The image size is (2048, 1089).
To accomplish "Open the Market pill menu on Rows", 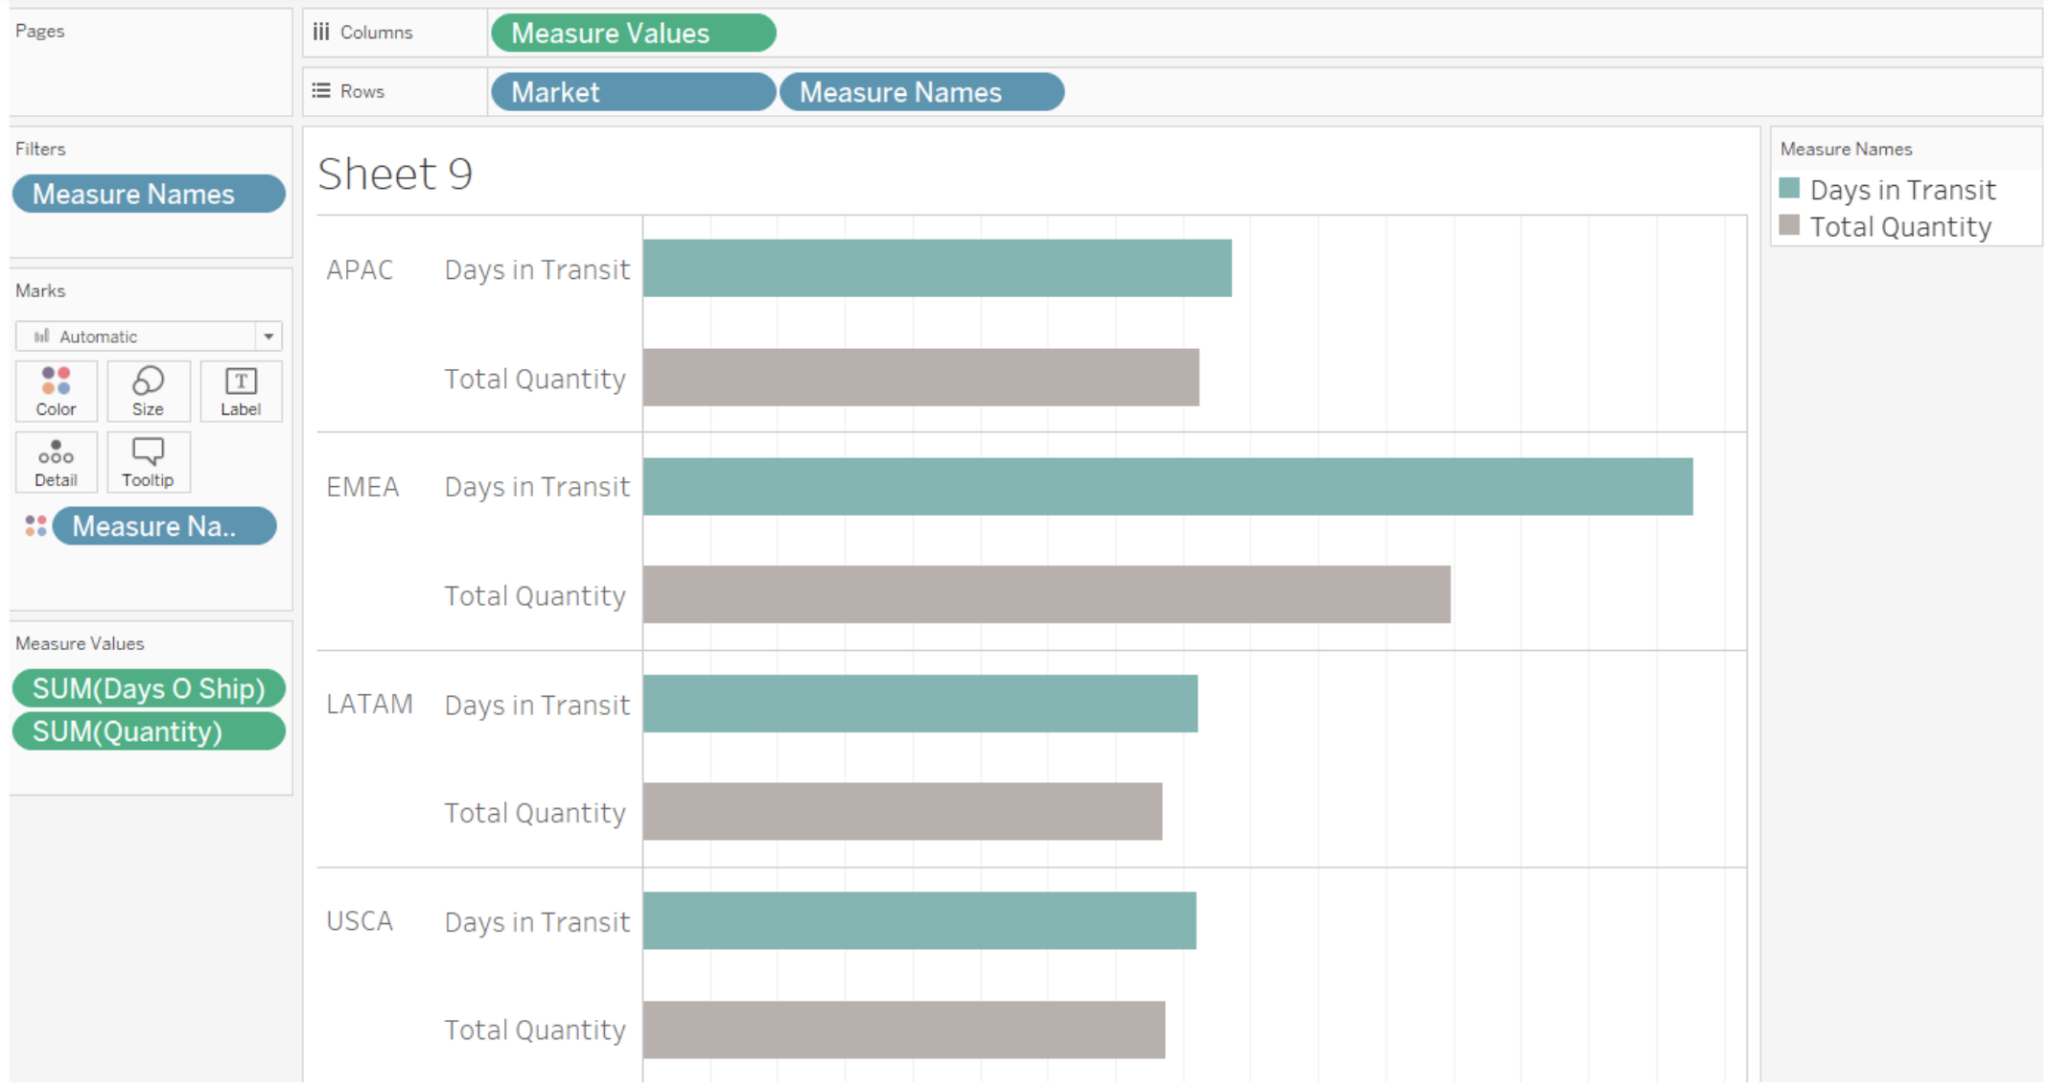I will click(632, 92).
